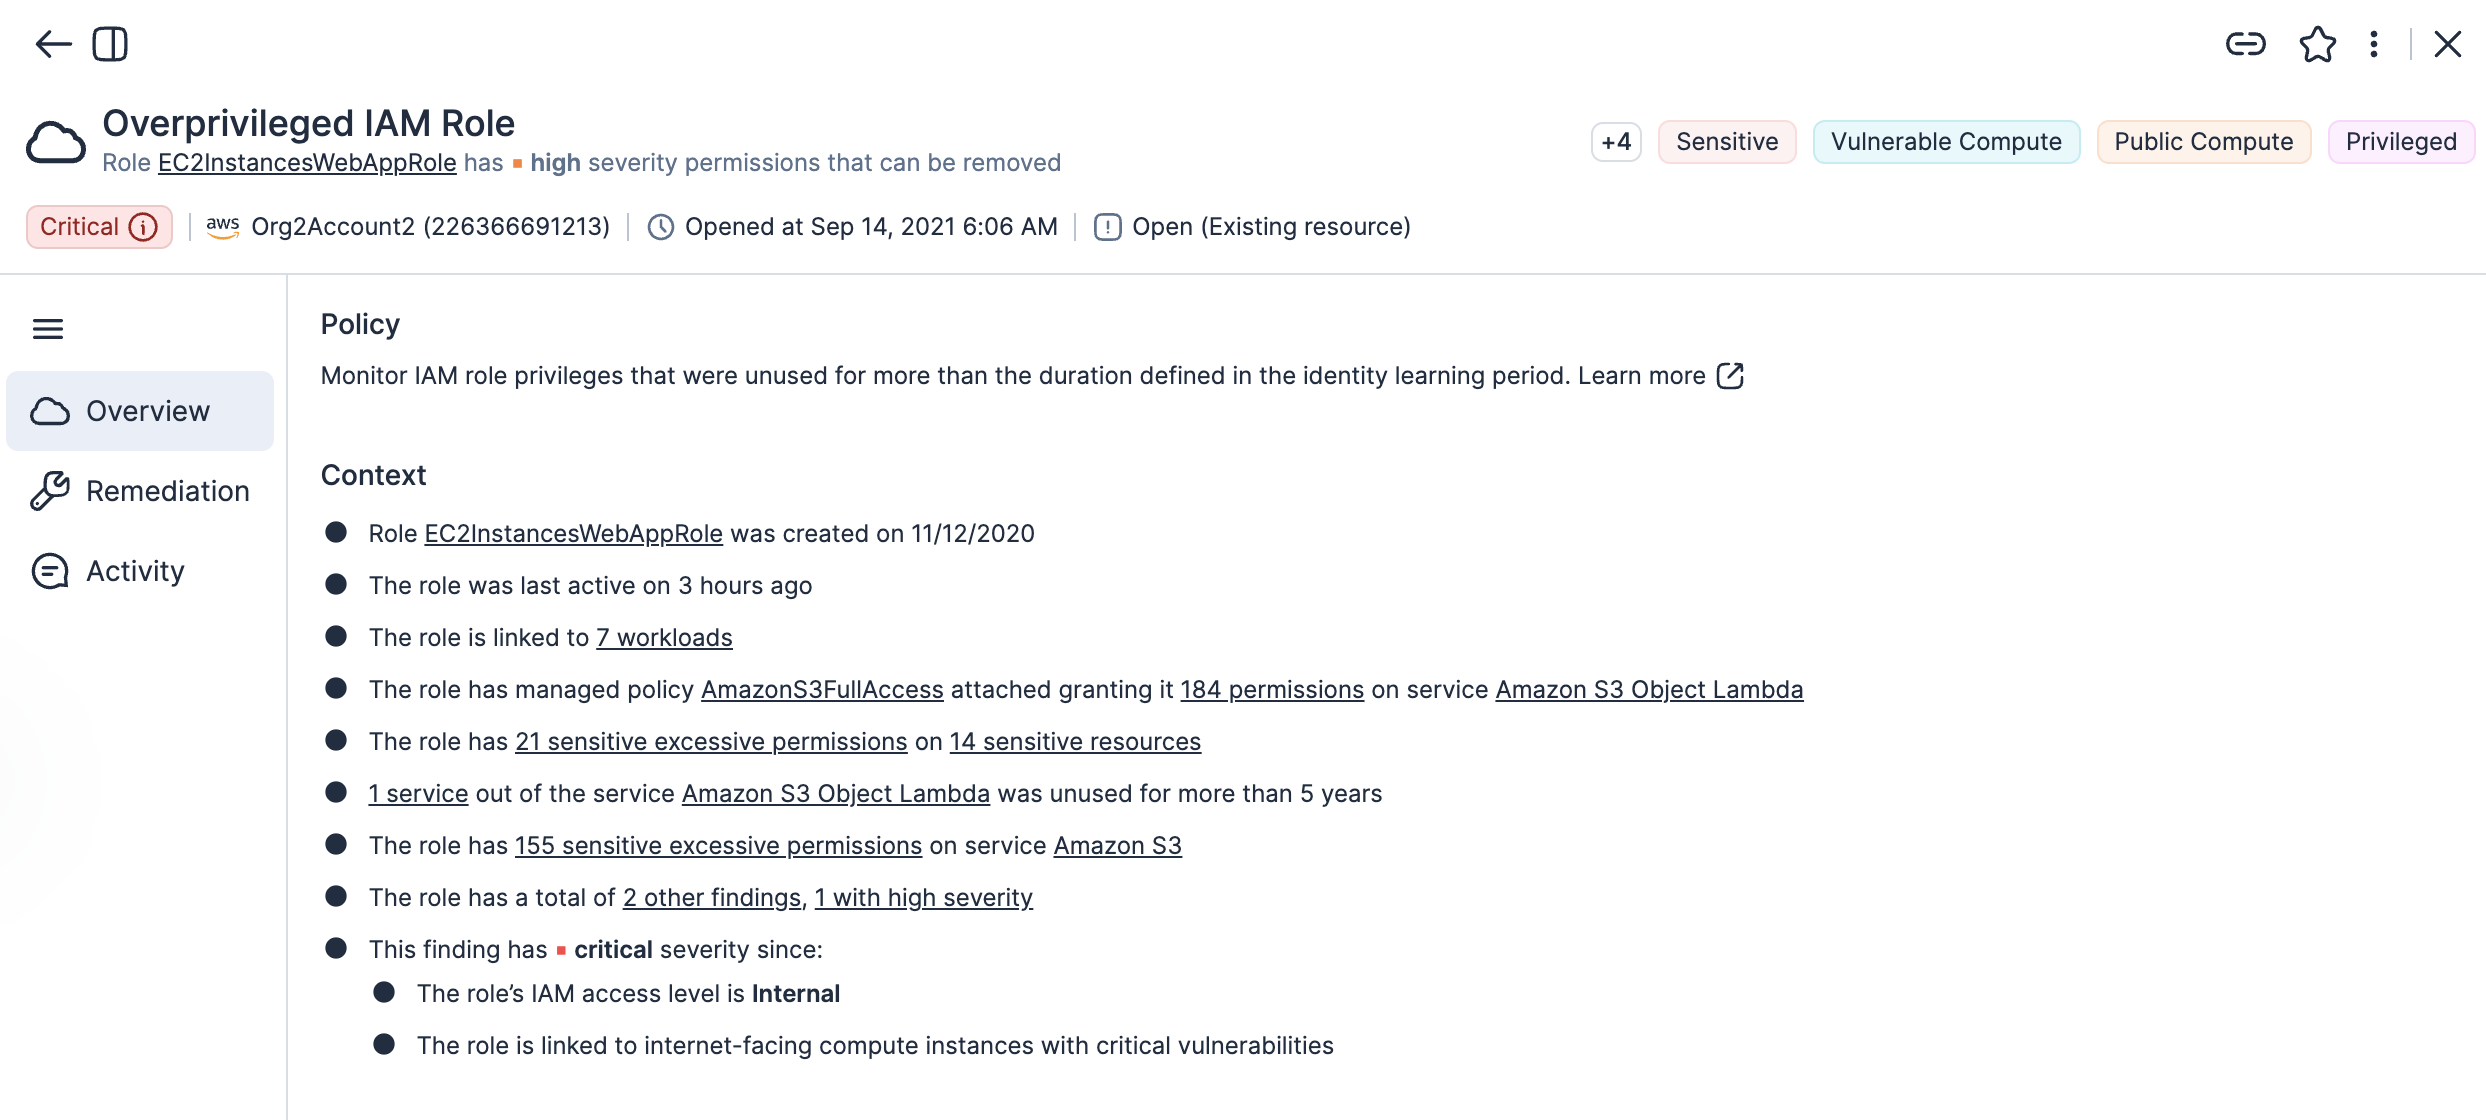Toggle the side panel layout icon
The image size is (2486, 1120).
(x=110, y=44)
